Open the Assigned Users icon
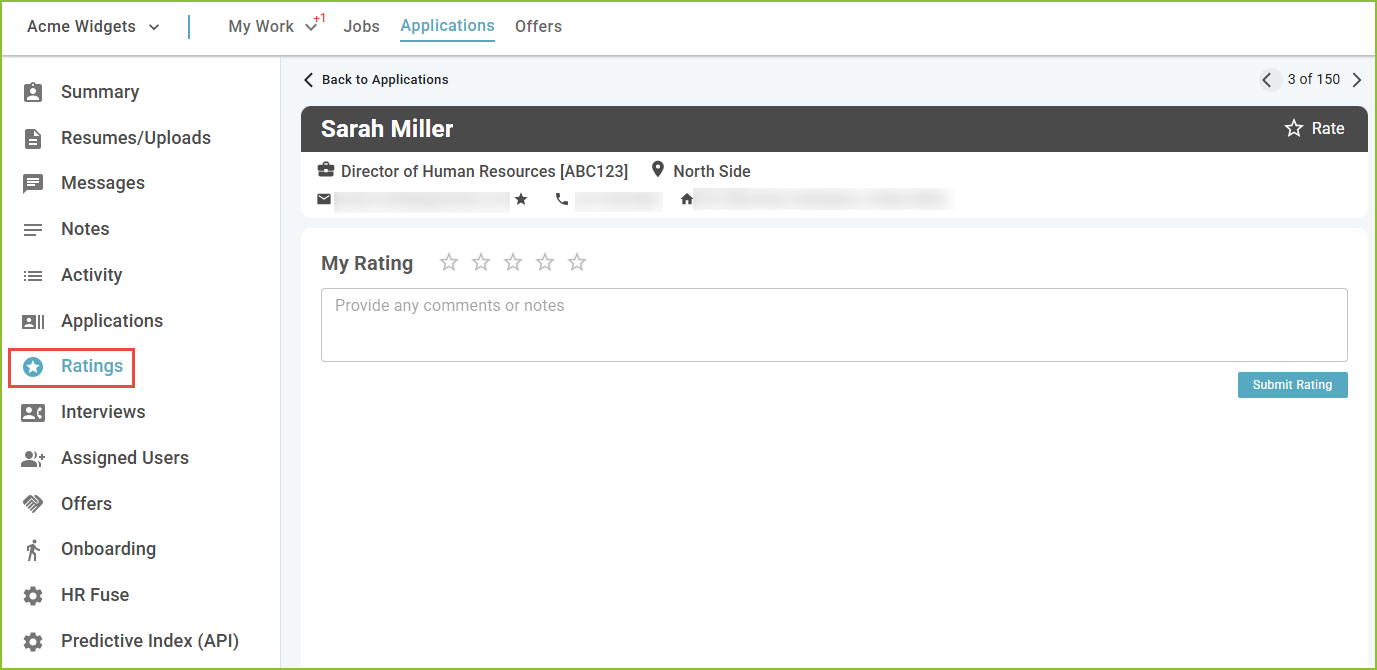This screenshot has height=670, width=1377. (x=33, y=458)
